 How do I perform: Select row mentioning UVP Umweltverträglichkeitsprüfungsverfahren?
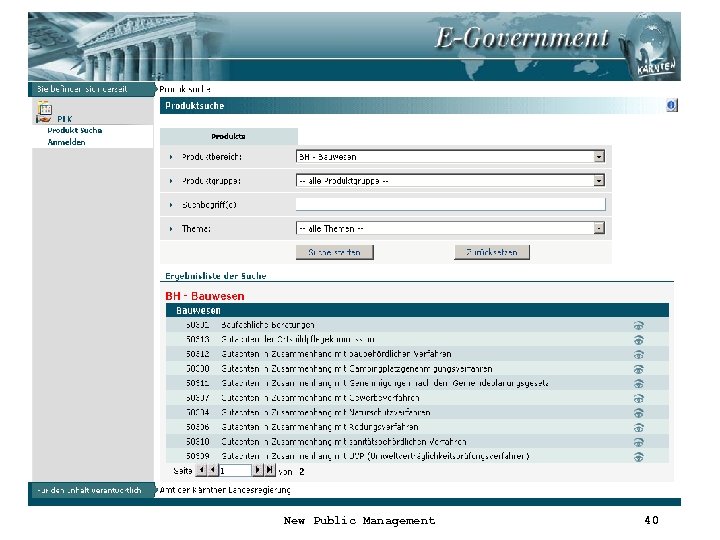coord(417,456)
